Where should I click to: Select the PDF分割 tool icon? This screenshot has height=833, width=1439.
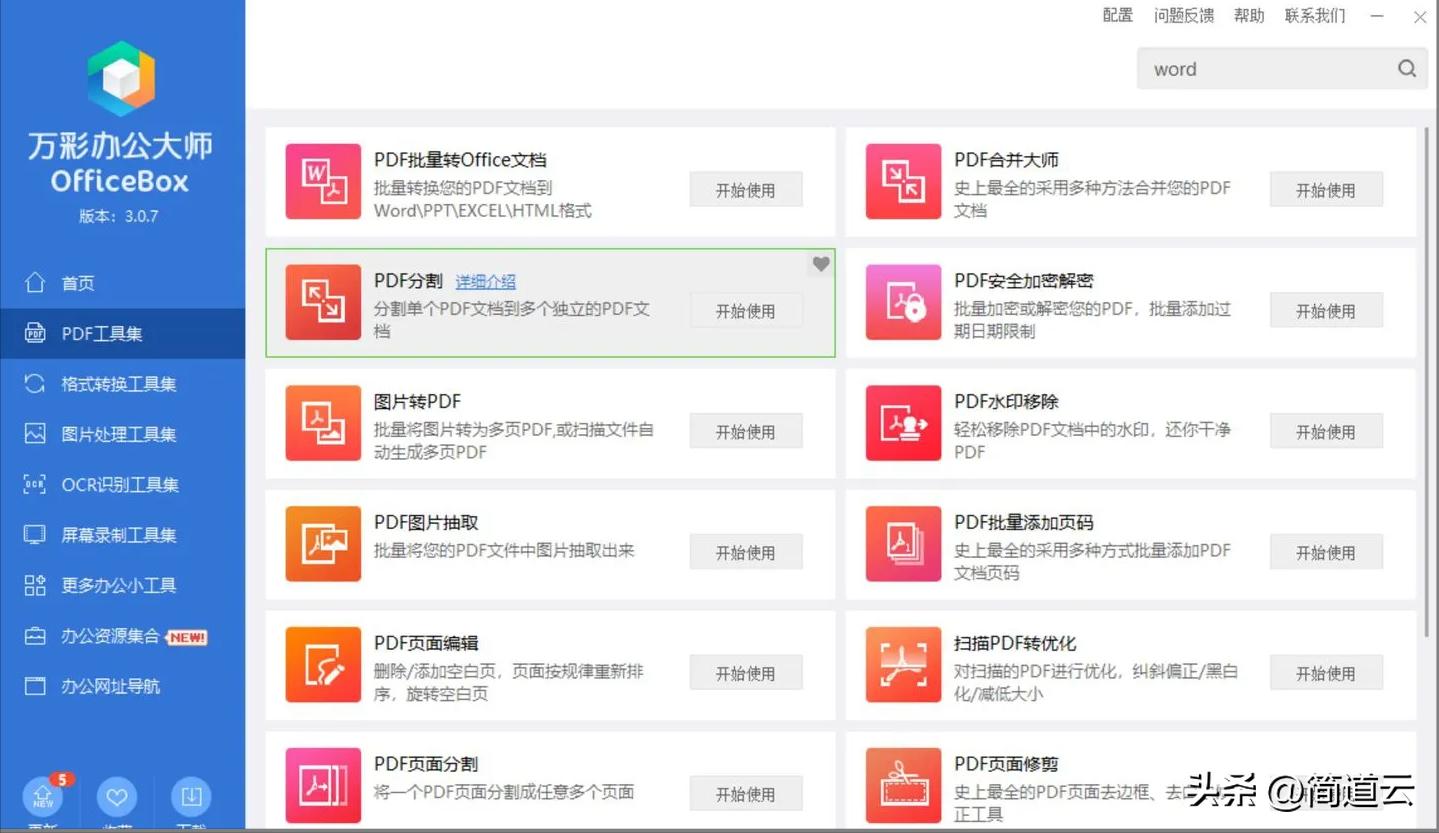click(322, 302)
